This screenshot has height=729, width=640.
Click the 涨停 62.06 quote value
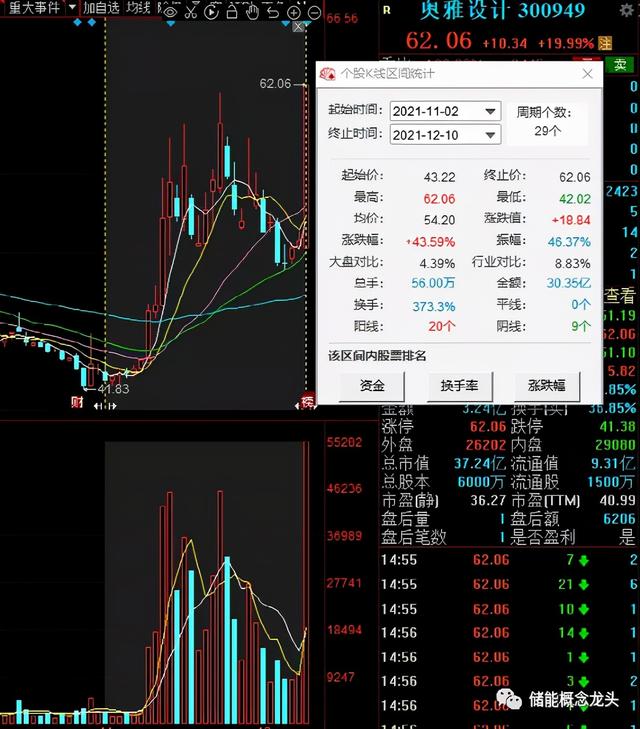tap(488, 426)
